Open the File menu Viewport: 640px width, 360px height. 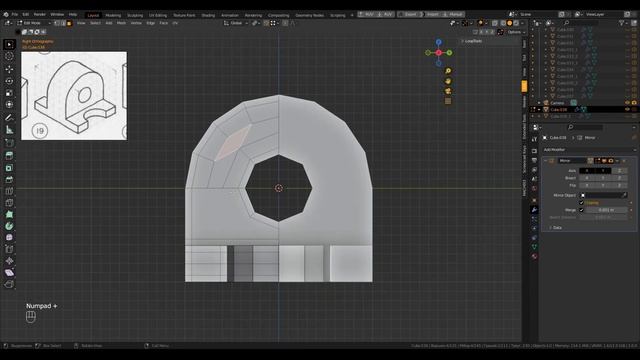15,14
